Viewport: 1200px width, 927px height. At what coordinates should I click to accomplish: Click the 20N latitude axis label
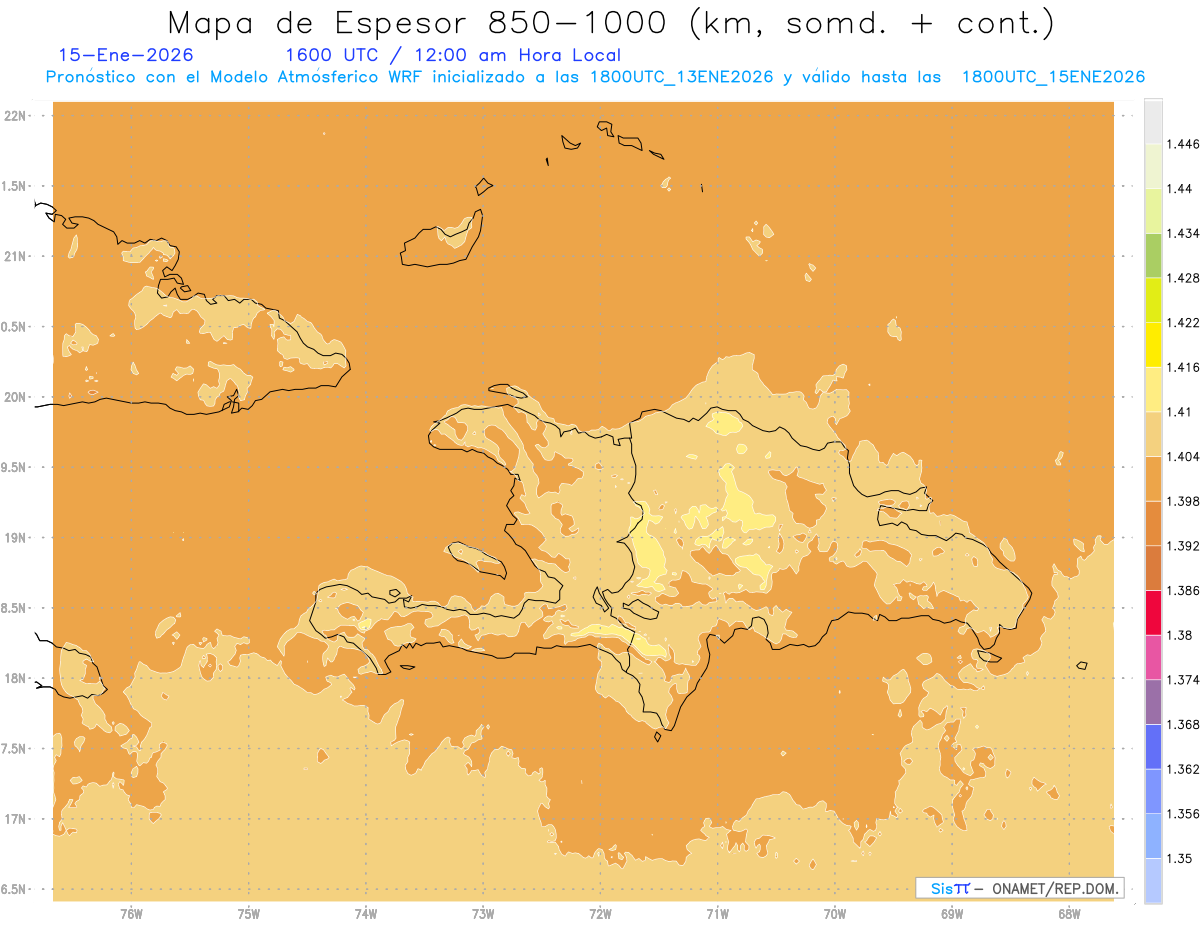[15, 398]
